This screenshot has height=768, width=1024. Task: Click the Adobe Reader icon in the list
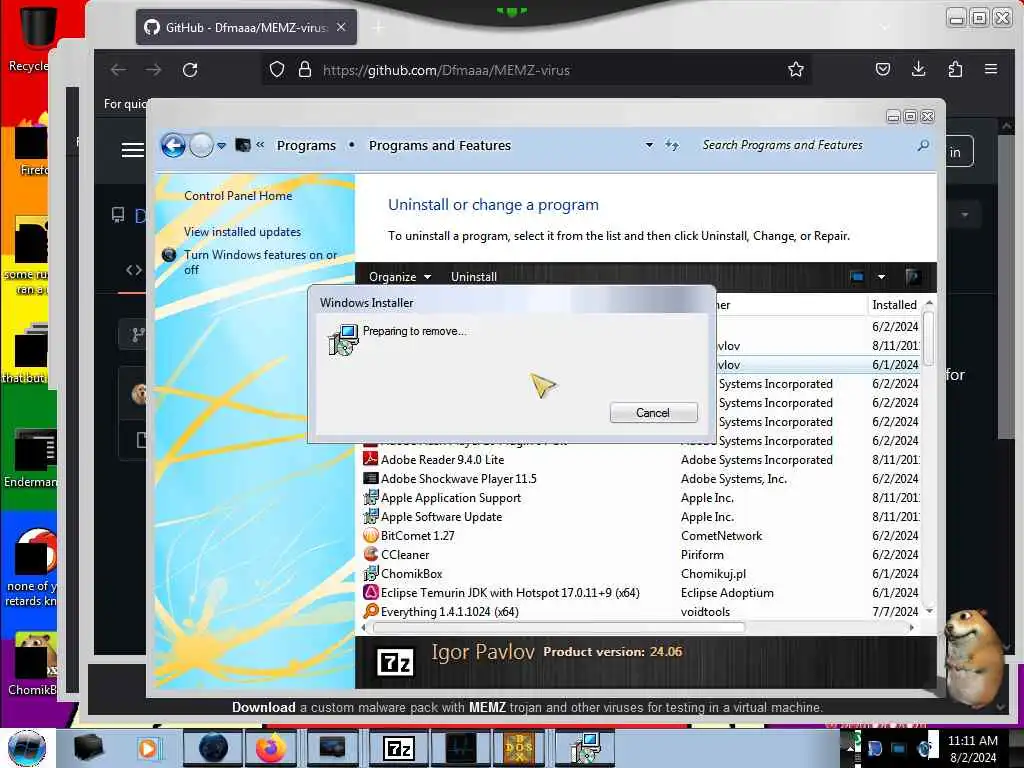click(x=370, y=459)
